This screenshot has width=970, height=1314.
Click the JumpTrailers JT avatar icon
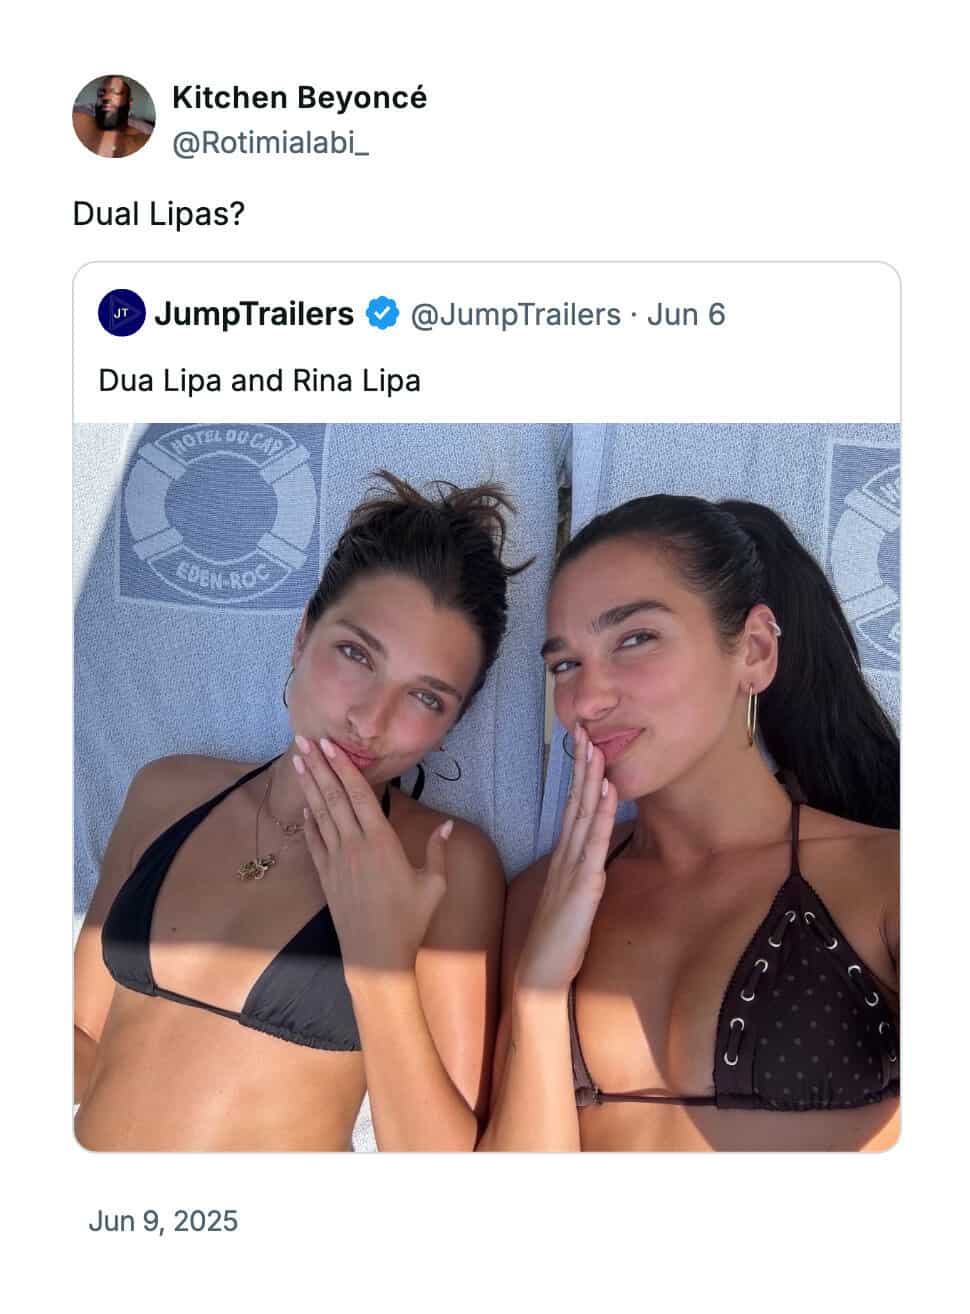click(122, 313)
